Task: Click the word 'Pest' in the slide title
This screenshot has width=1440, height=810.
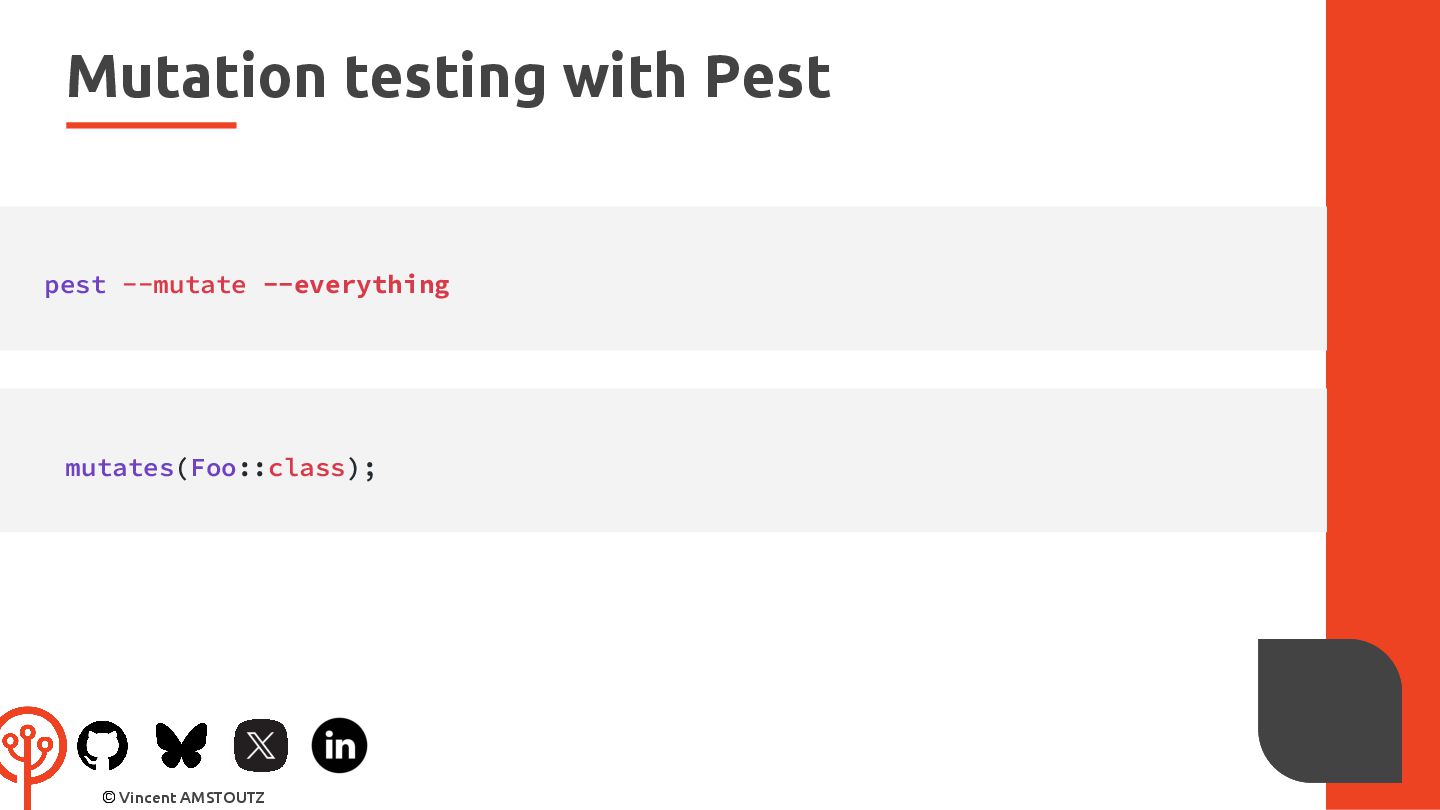Action: (767, 77)
